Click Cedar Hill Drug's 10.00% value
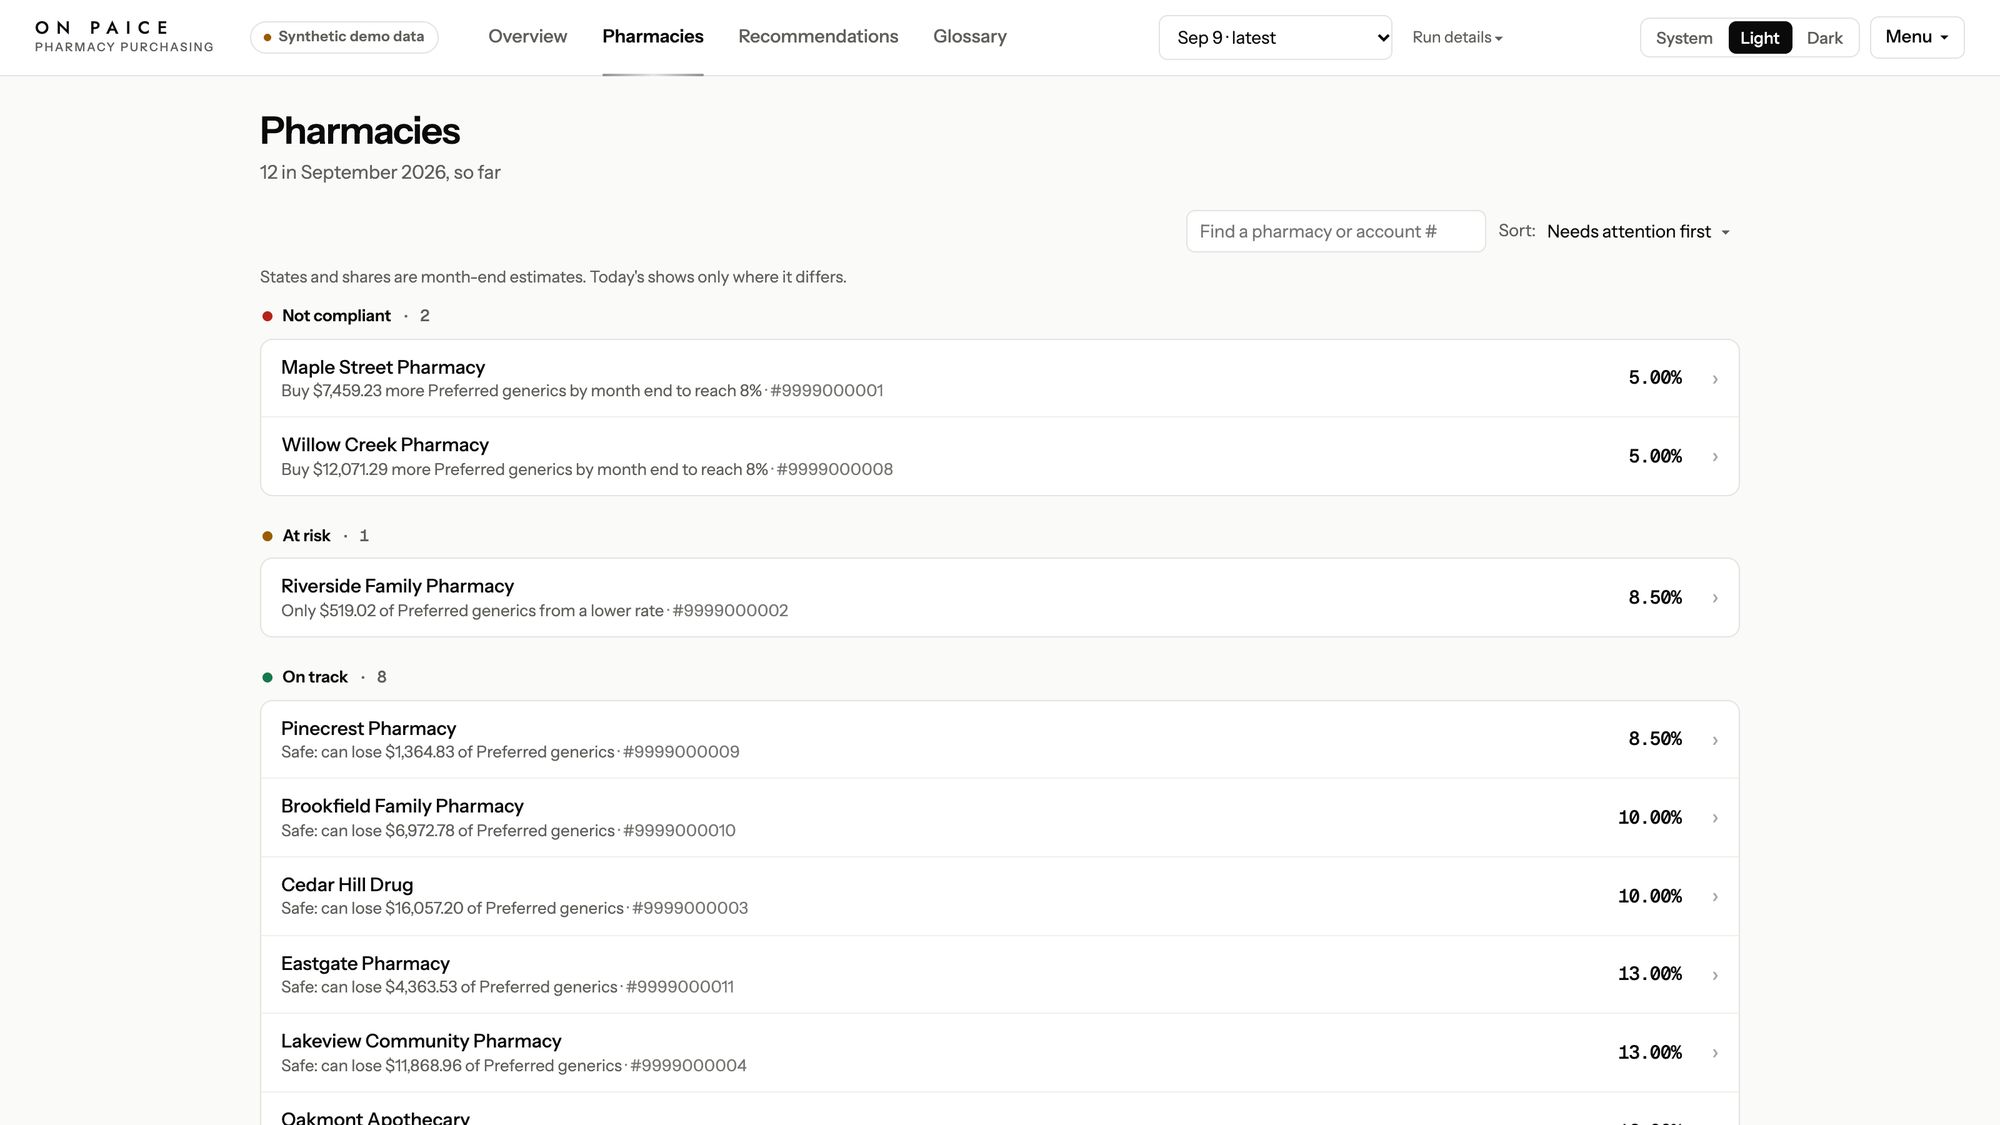This screenshot has width=2000, height=1125. click(1650, 897)
